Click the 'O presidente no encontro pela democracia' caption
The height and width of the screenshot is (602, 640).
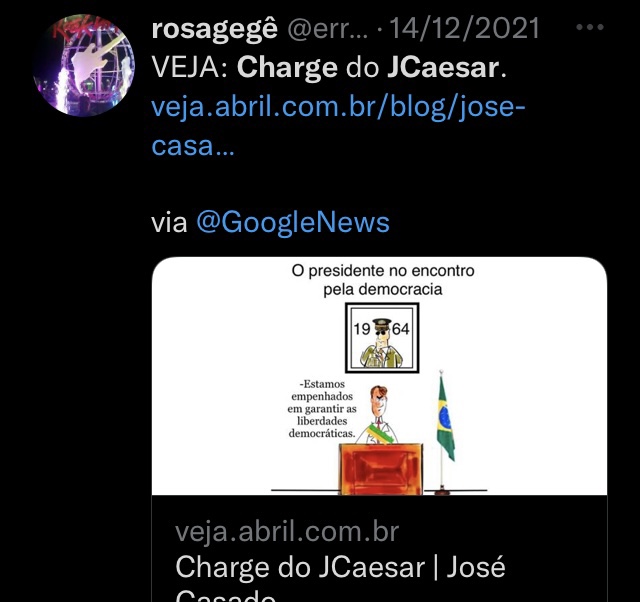tap(383, 280)
